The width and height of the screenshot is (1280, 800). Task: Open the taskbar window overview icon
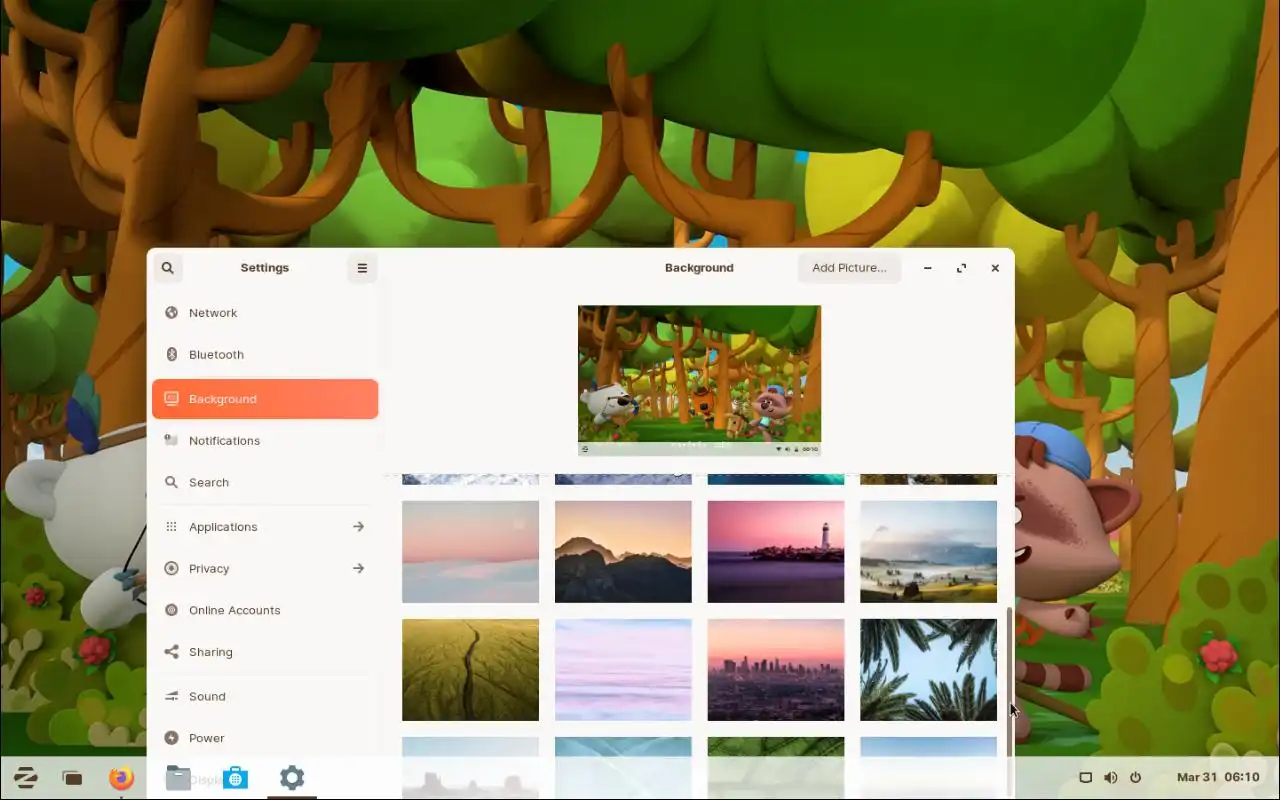point(72,778)
